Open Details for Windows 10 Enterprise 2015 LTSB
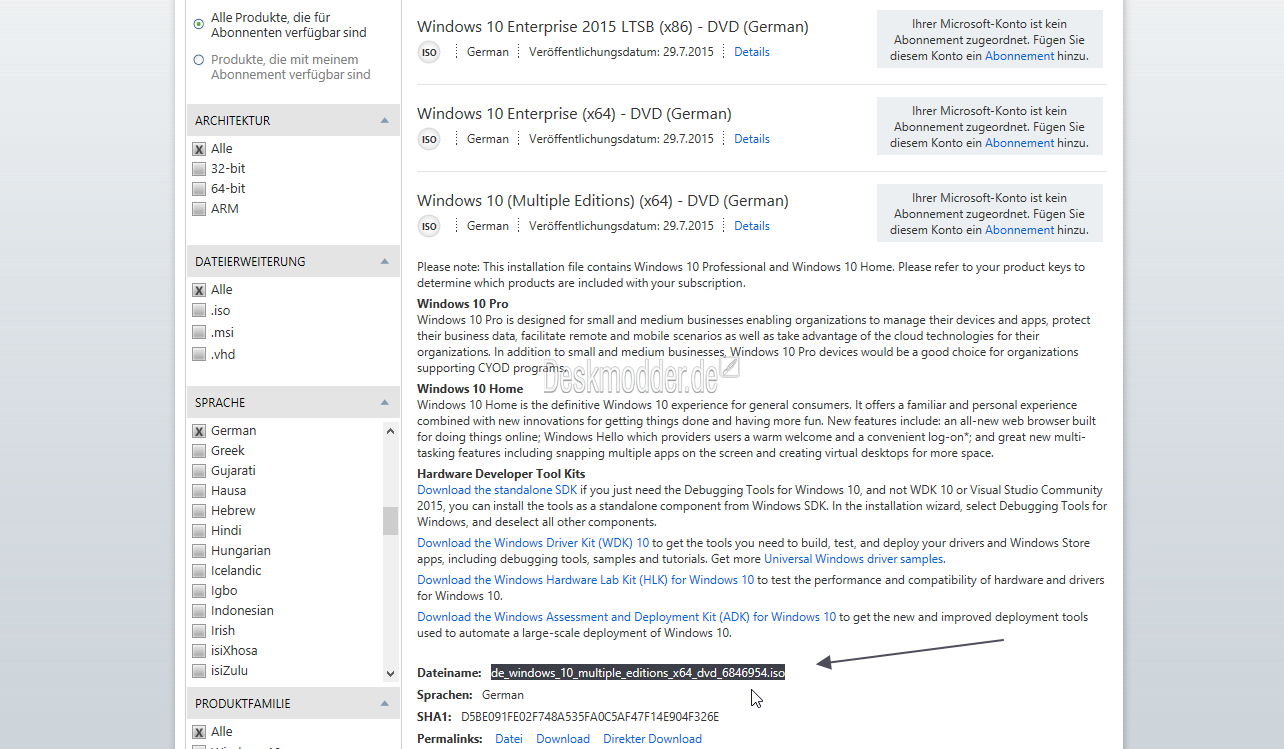The image size is (1284, 749). pyautogui.click(x=752, y=52)
